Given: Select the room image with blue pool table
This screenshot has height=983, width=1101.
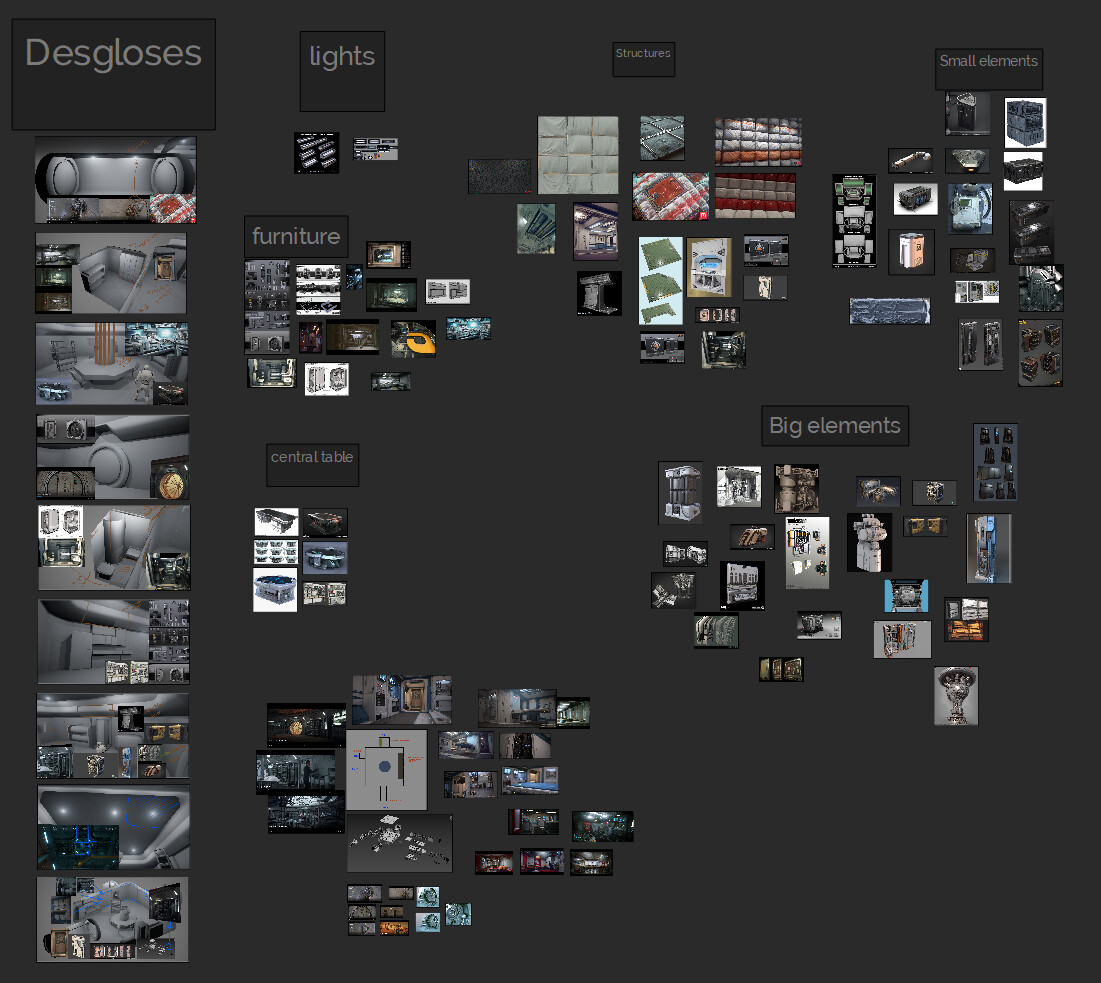Looking at the screenshot, I should click(x=531, y=780).
